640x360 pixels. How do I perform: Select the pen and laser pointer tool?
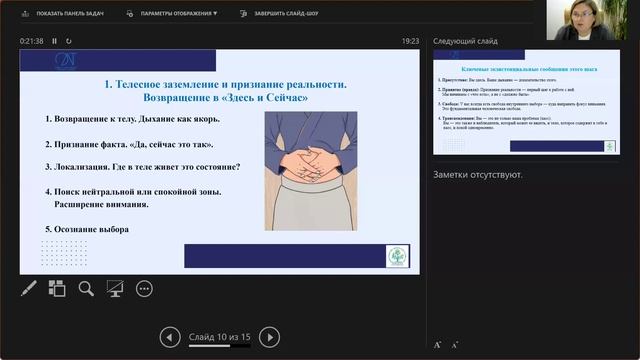click(29, 289)
